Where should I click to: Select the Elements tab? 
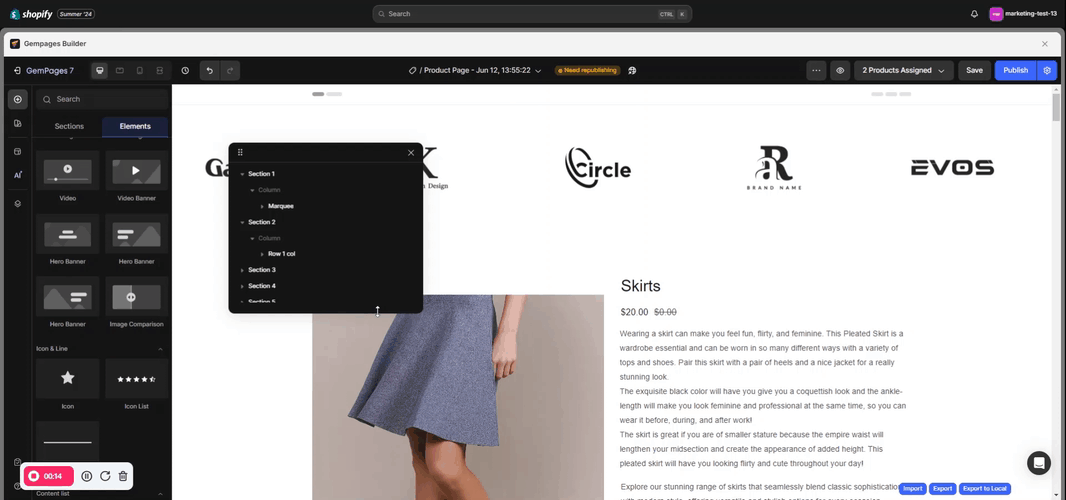(x=135, y=126)
